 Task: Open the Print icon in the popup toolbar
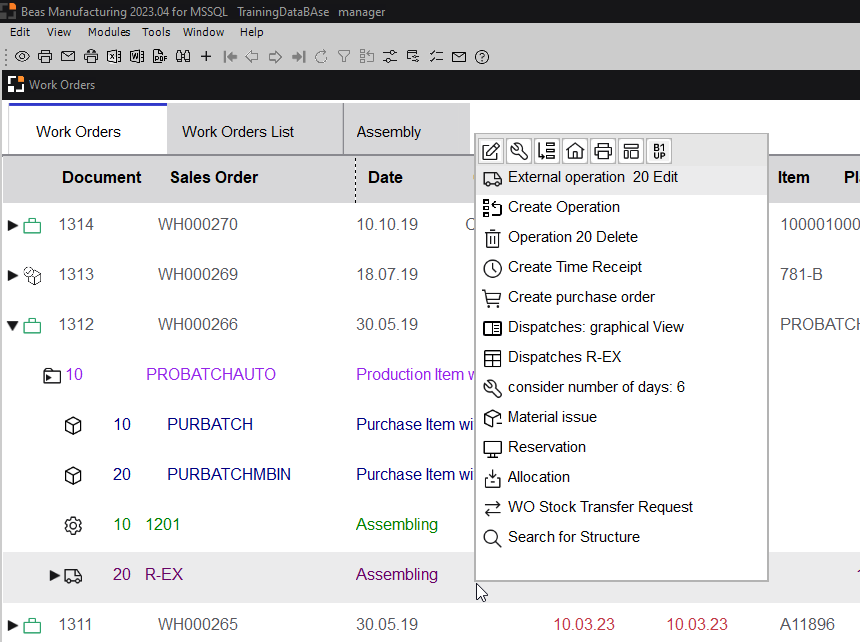coord(602,150)
